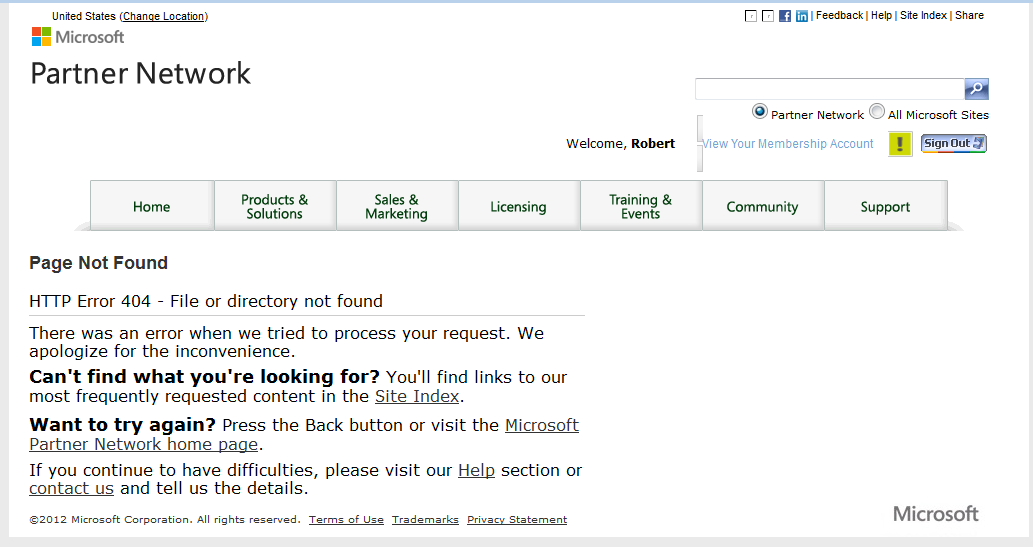The height and width of the screenshot is (547, 1033).
Task: Open the Trademarks footer link
Action: (x=425, y=519)
